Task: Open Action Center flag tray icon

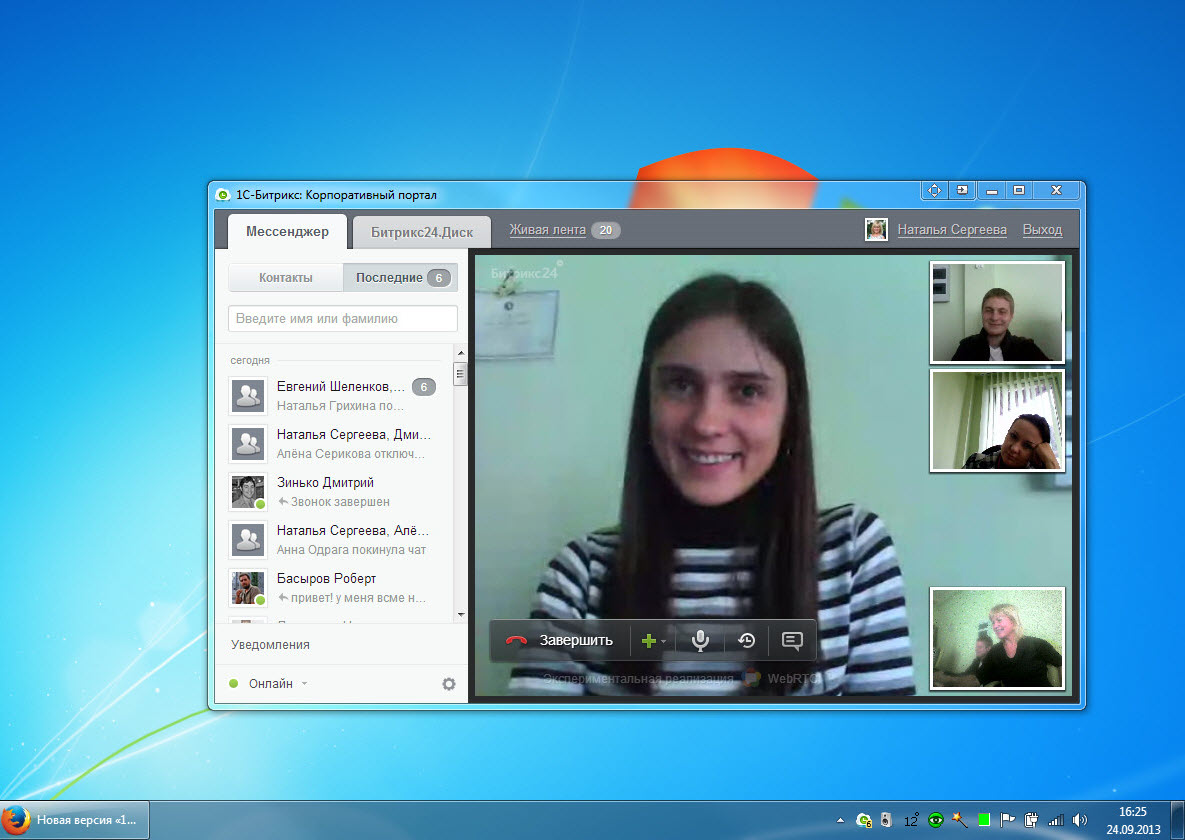Action: click(x=1007, y=820)
